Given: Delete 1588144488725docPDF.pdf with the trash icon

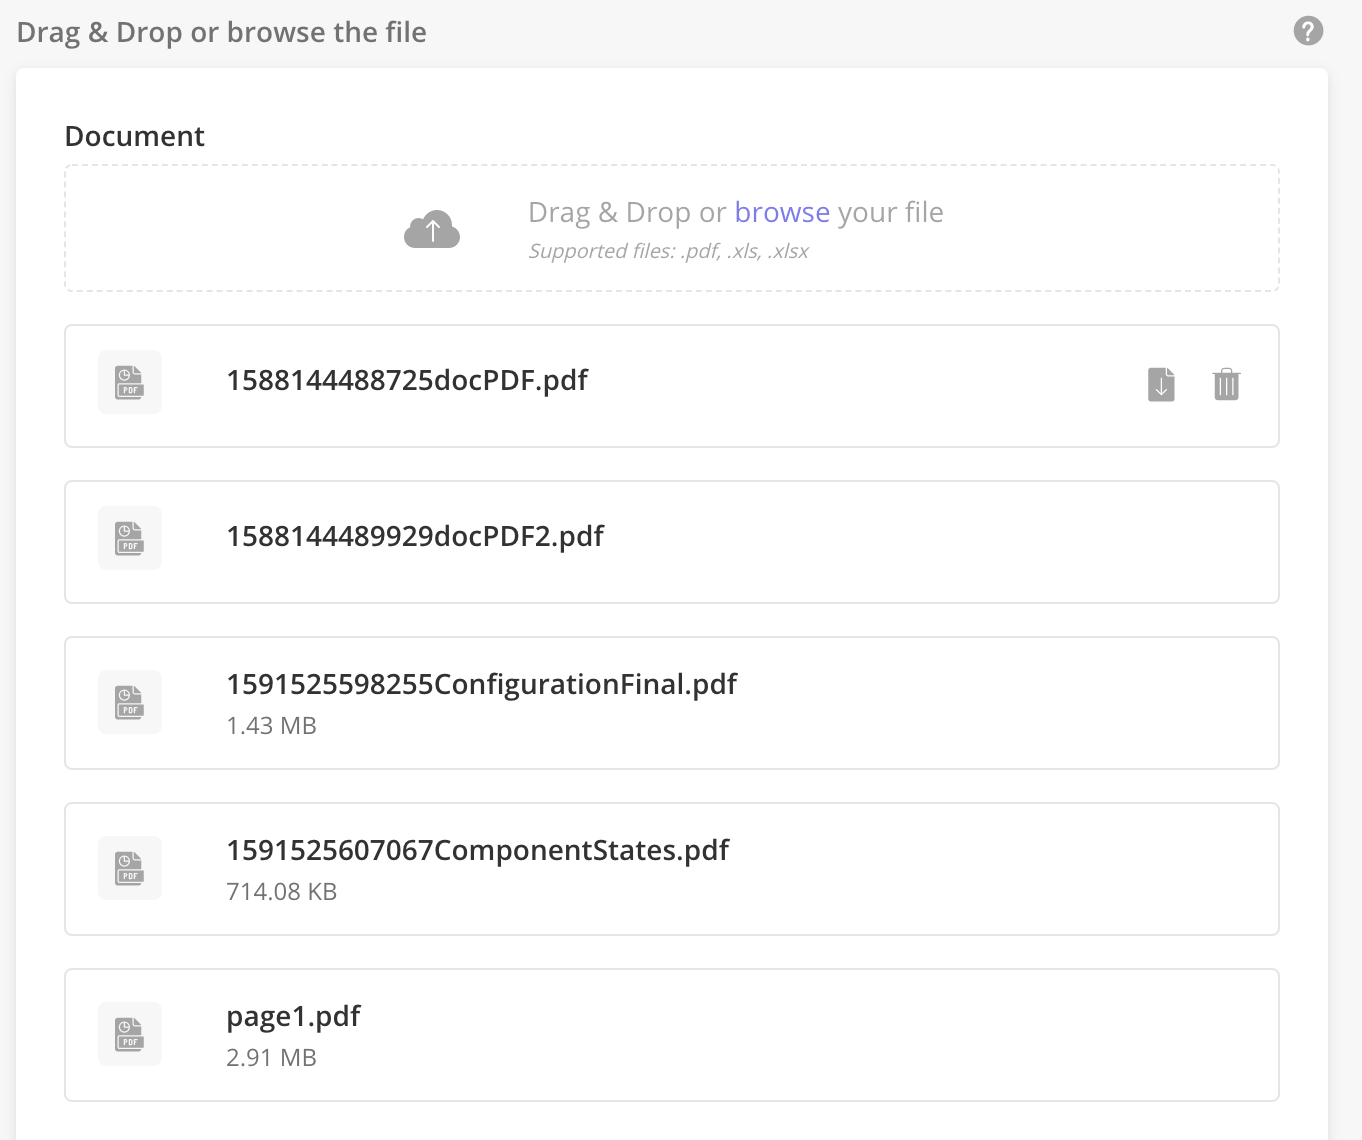Looking at the screenshot, I should click(1226, 384).
